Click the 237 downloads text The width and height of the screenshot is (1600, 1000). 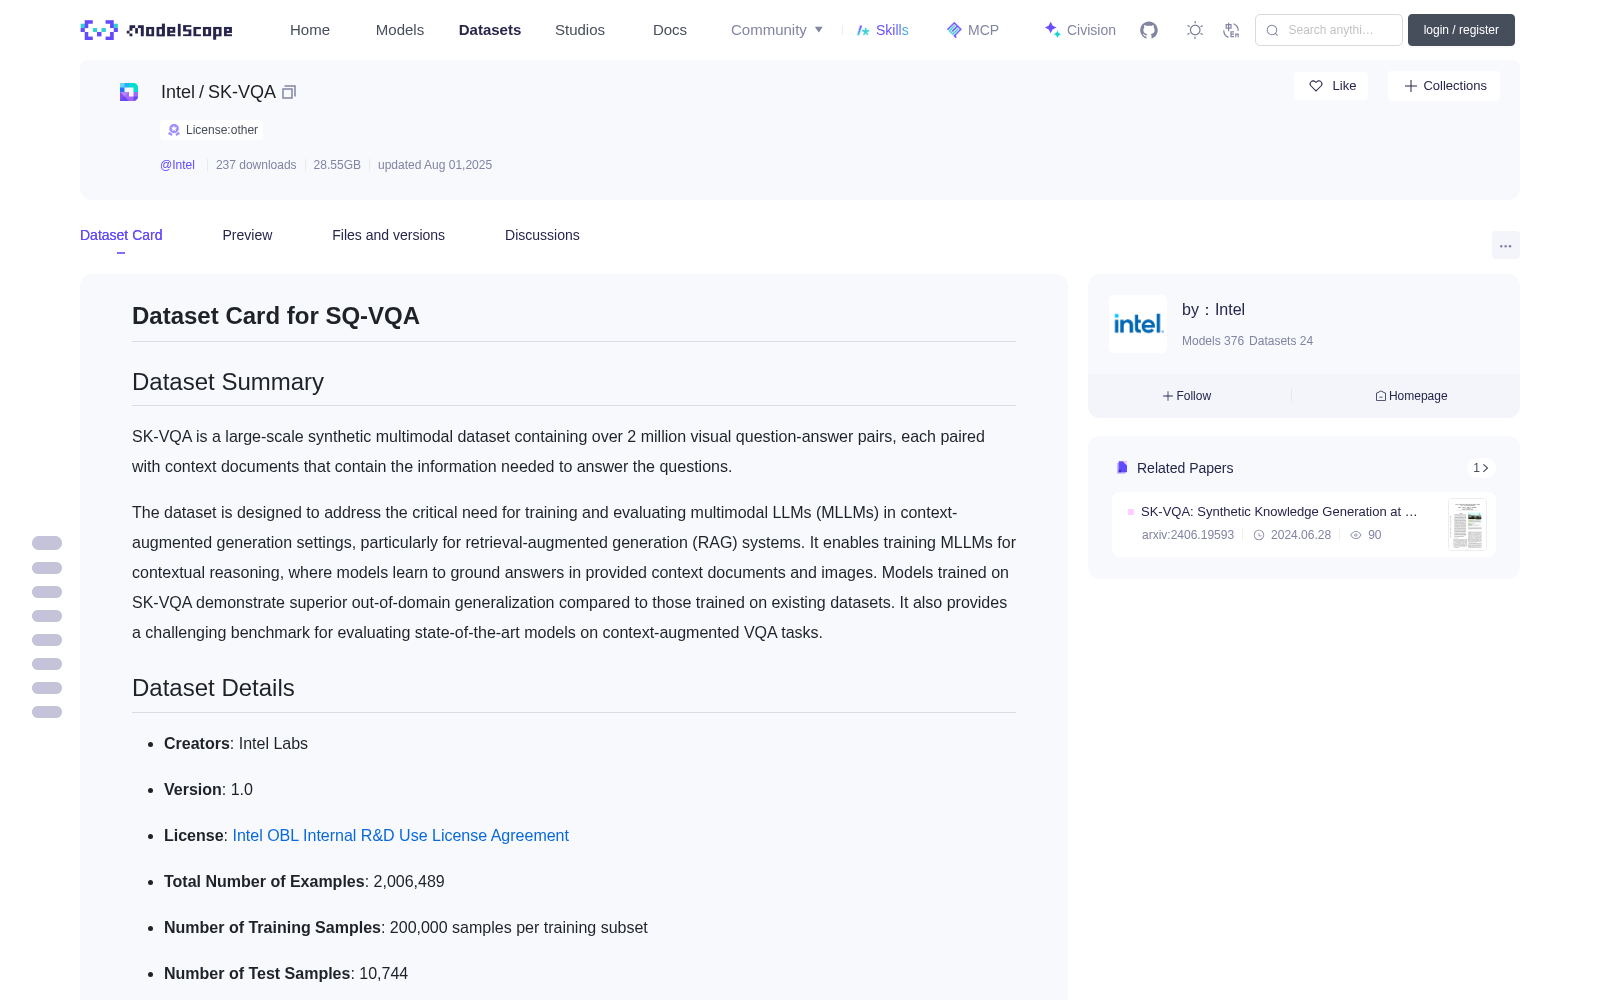click(x=256, y=165)
